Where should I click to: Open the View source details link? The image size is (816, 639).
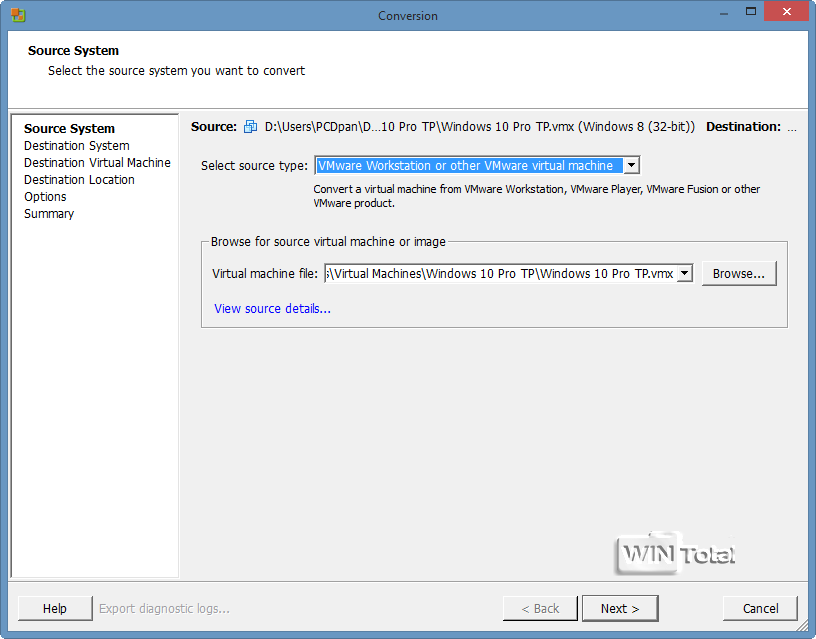click(272, 309)
